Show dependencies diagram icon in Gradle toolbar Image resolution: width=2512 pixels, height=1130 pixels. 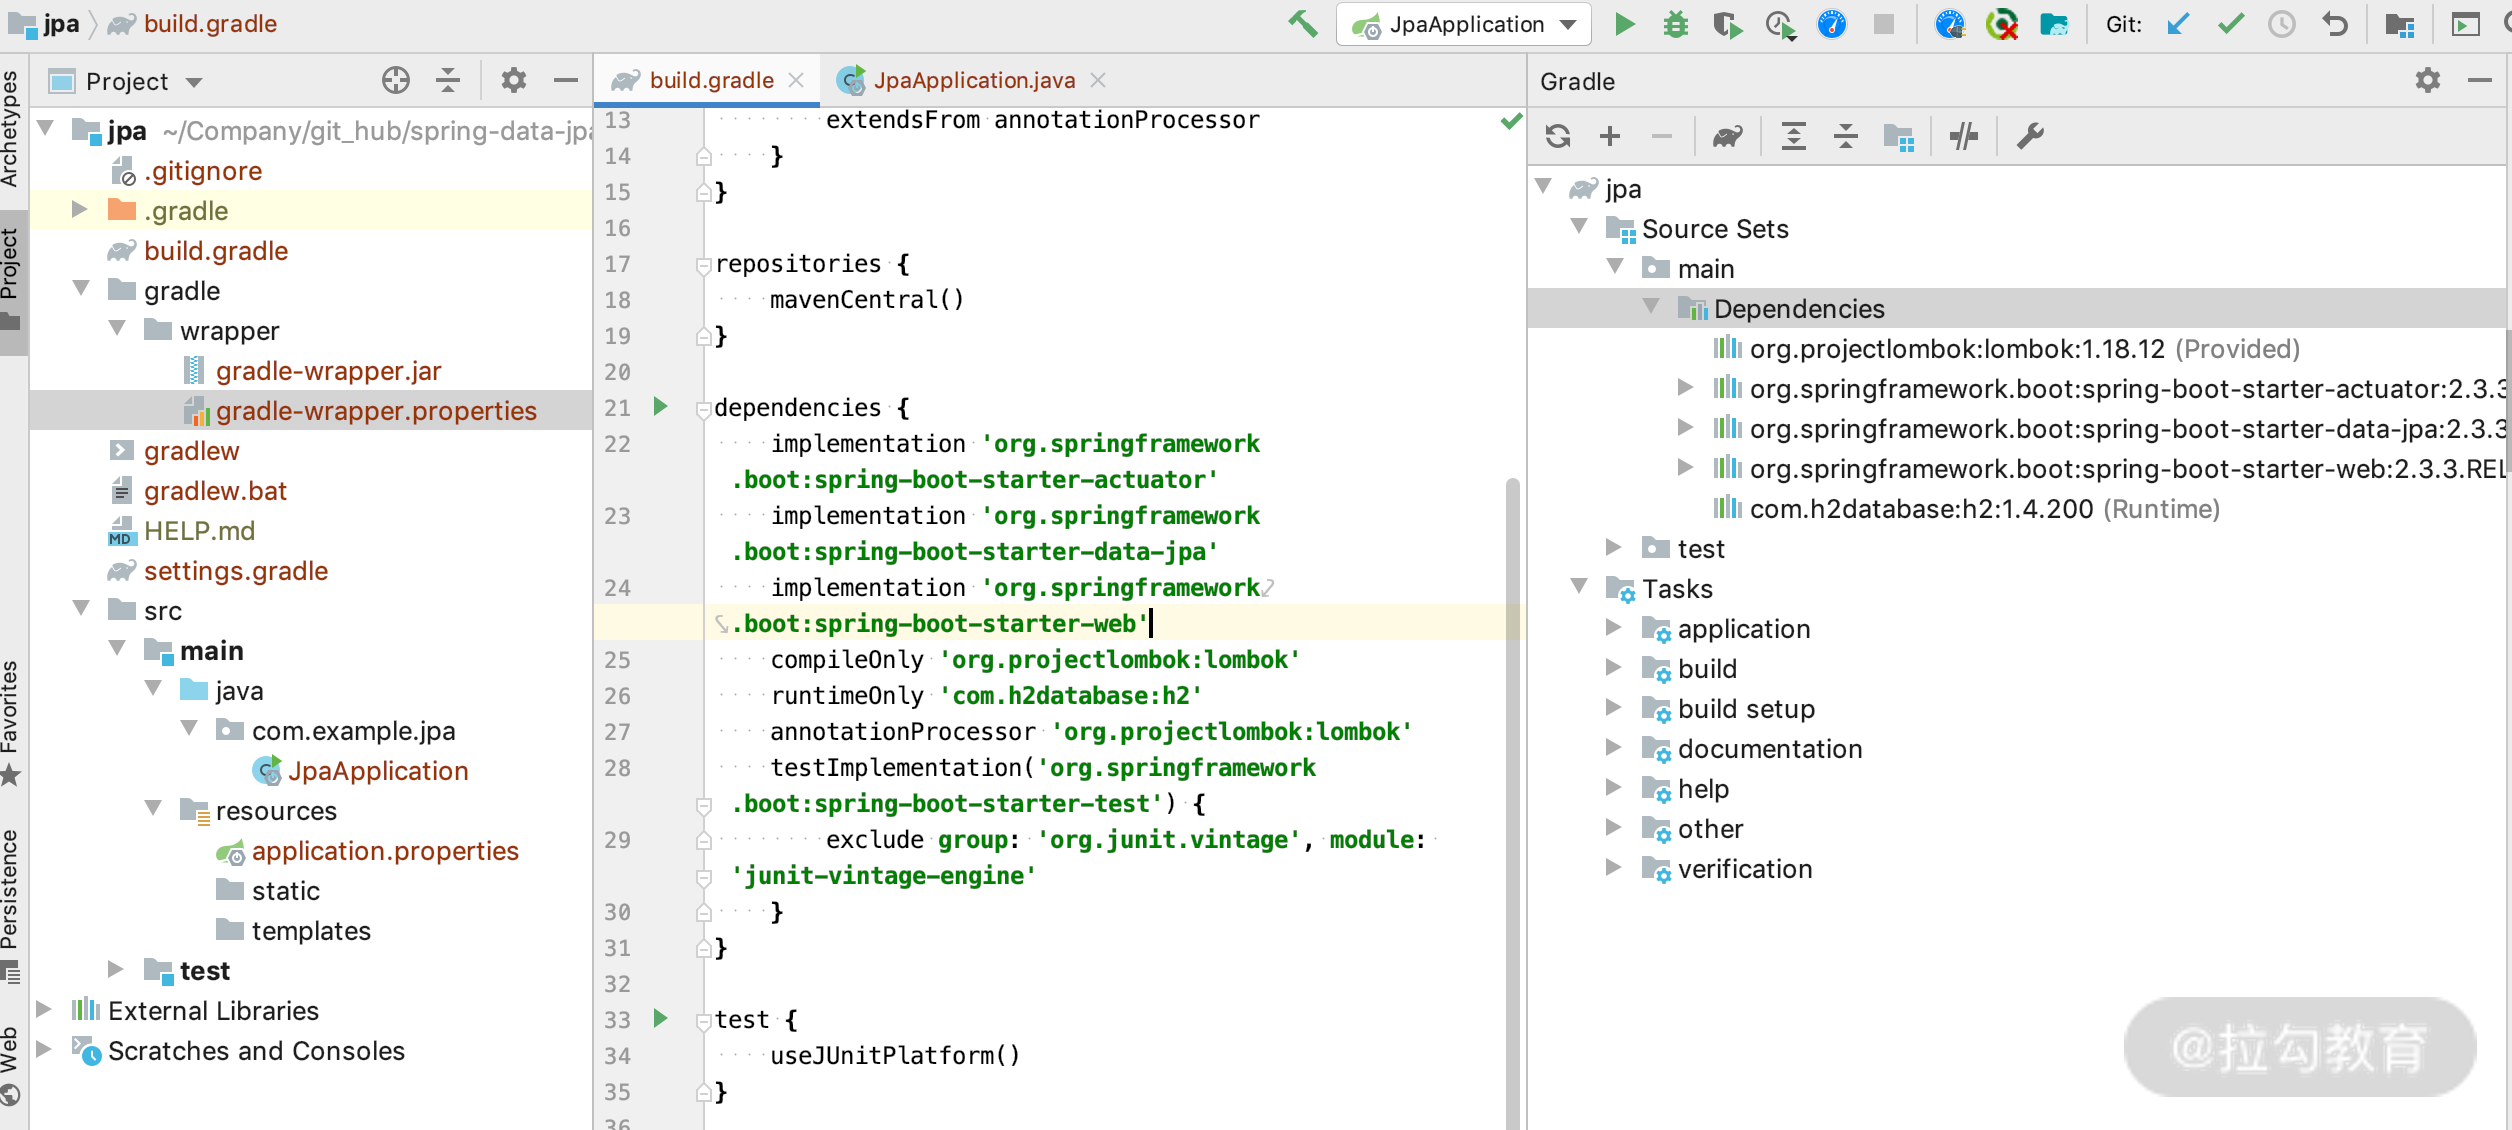pyautogui.click(x=1898, y=136)
